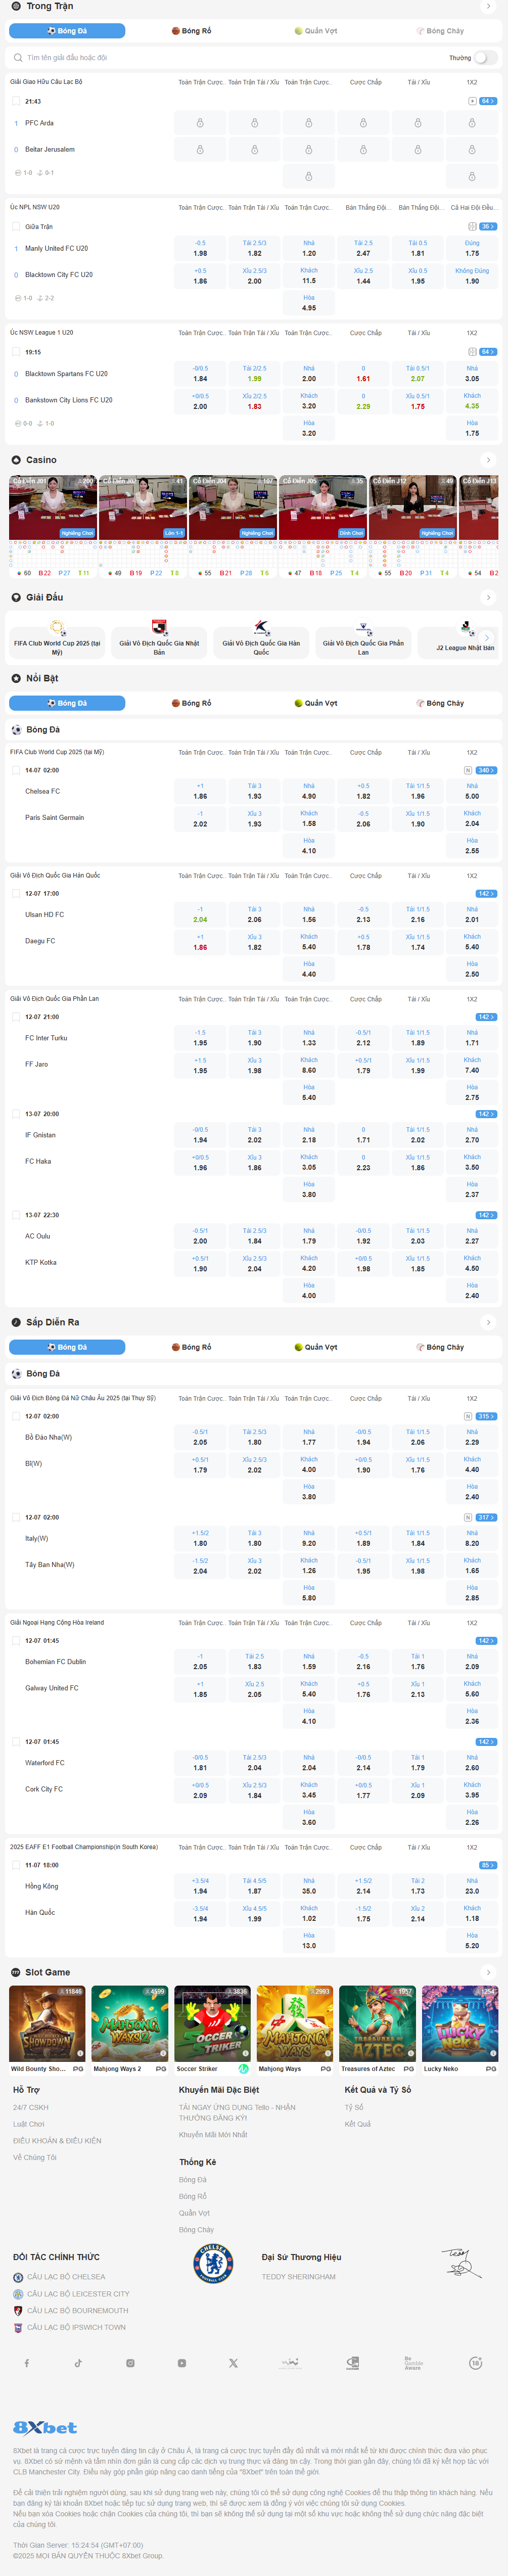508x2576 pixels.
Task: Open the TikTok icon in footer
Action: pyautogui.click(x=78, y=2363)
